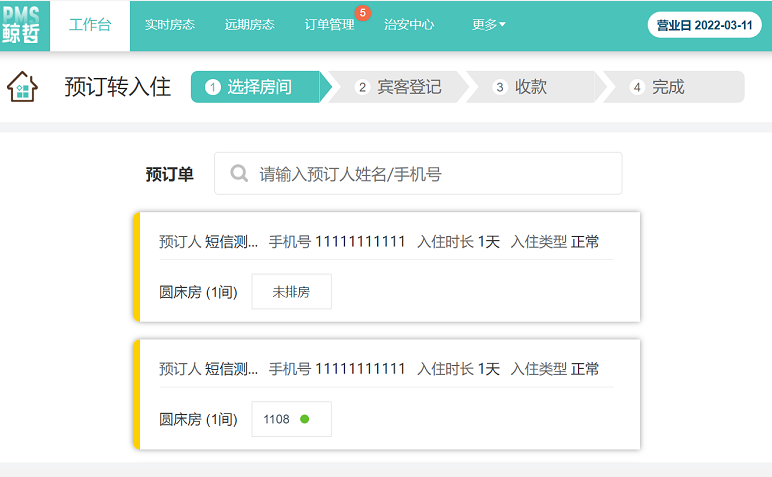Click the home house icon
Image resolution: width=772 pixels, height=477 pixels.
click(22, 87)
